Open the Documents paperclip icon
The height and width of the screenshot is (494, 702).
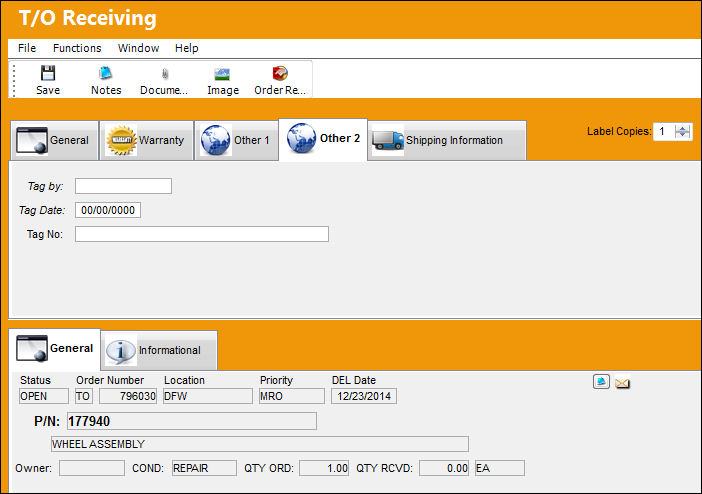[164, 73]
